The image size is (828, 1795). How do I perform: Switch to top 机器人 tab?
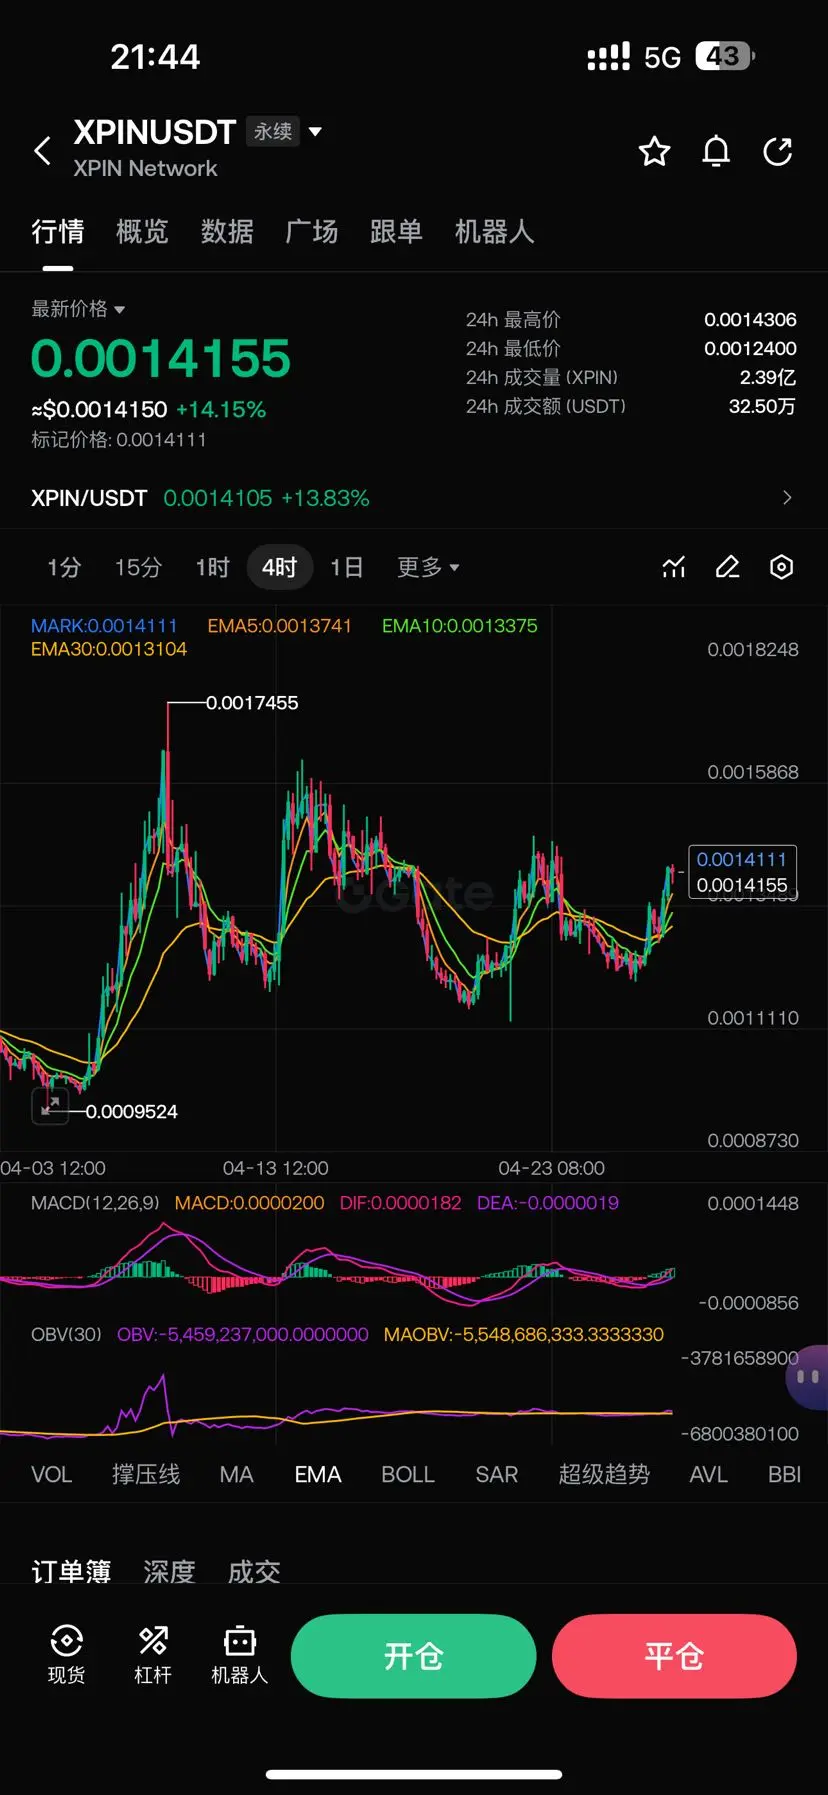[494, 232]
